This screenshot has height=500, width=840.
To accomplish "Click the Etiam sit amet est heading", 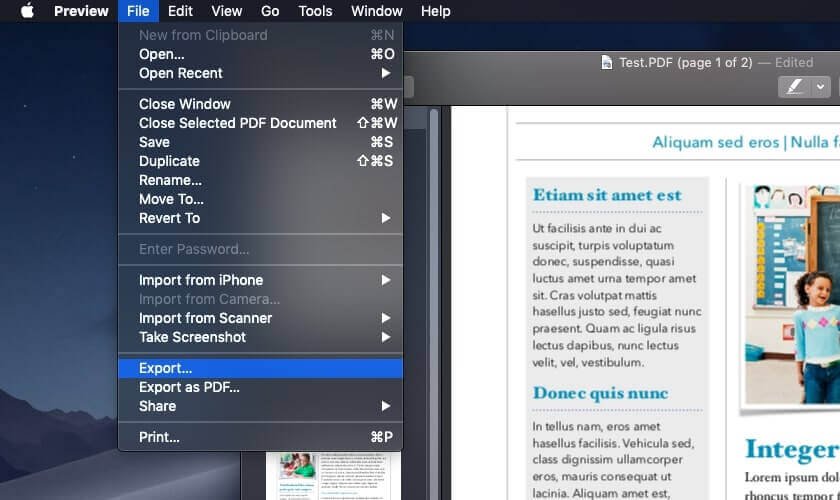I will [x=607, y=195].
